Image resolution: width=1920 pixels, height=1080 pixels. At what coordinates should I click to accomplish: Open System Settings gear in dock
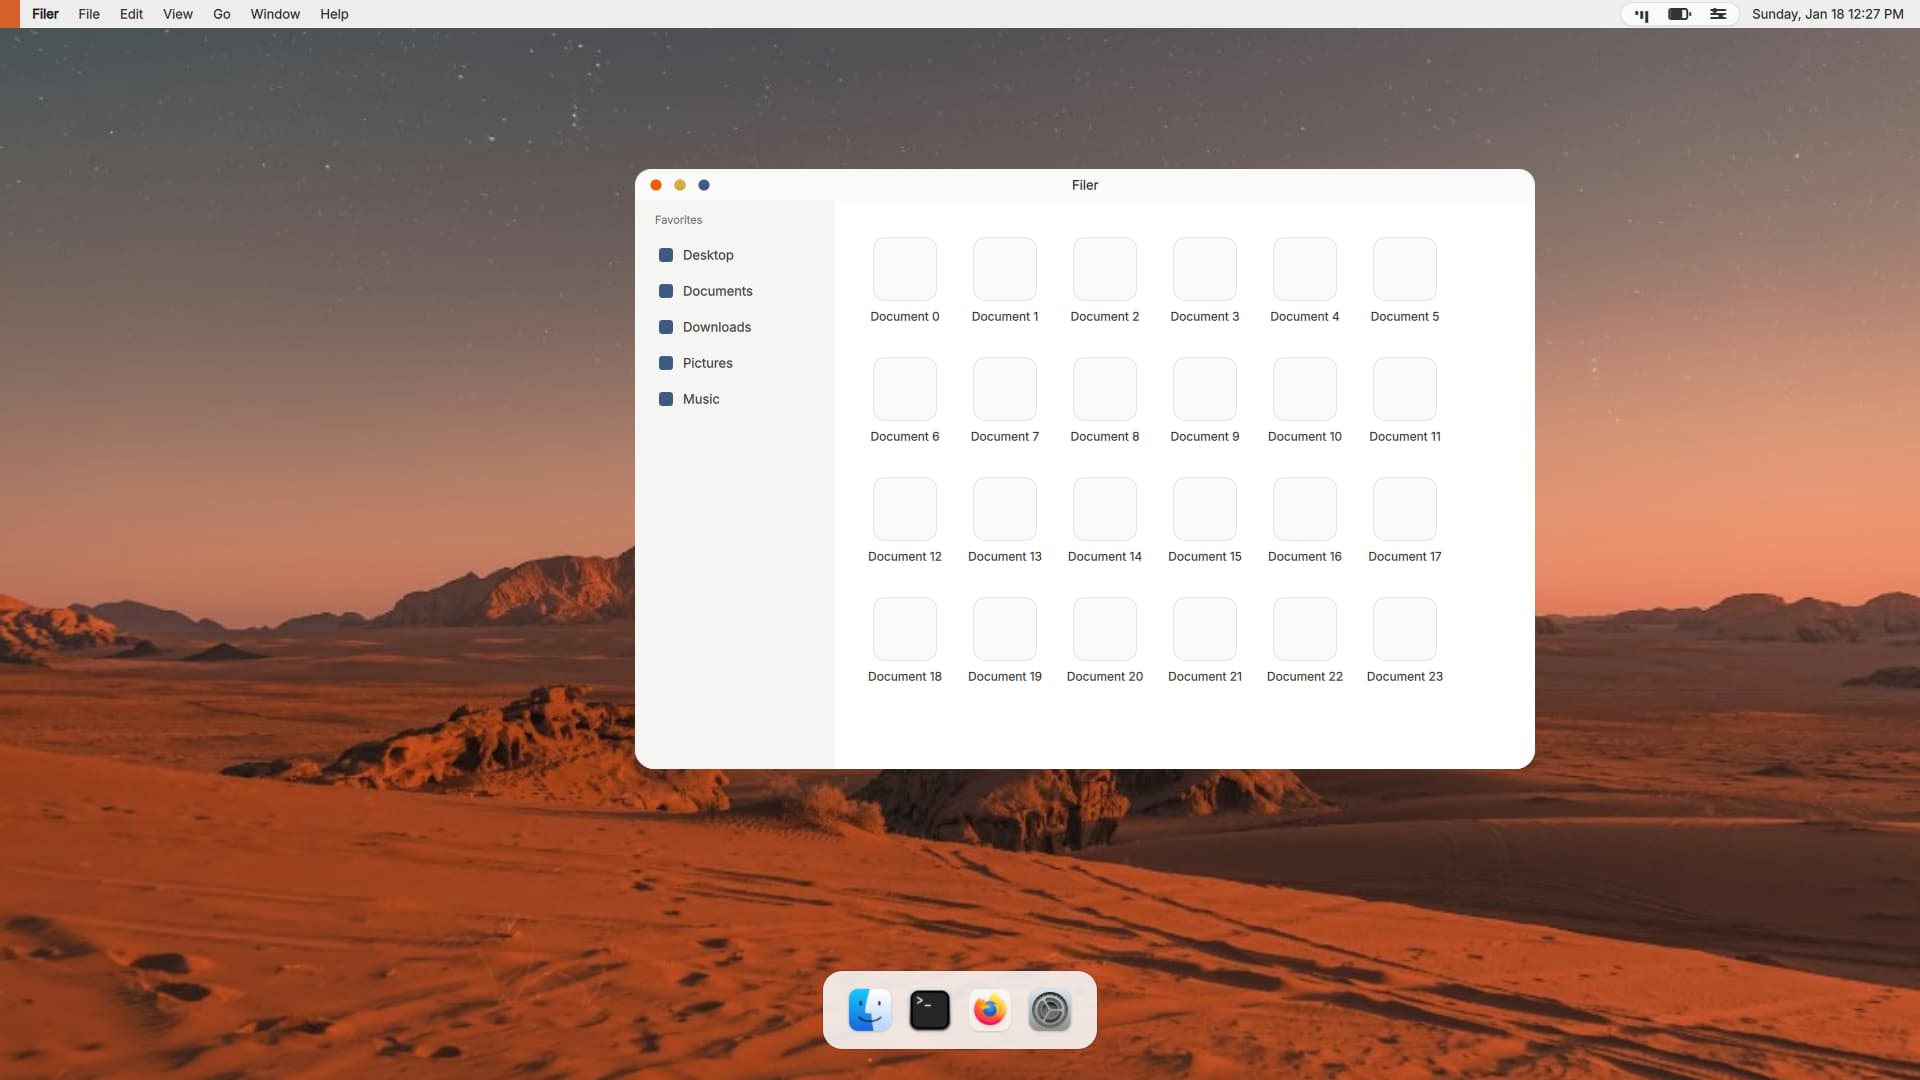click(x=1049, y=1010)
